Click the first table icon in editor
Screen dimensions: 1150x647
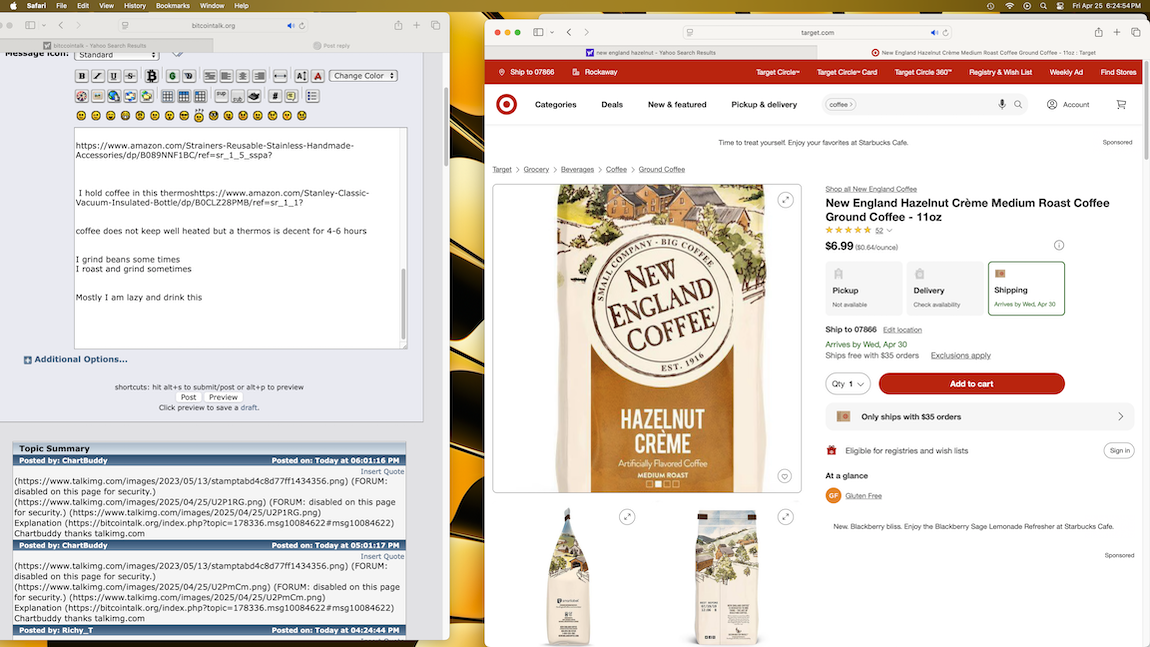pos(167,96)
